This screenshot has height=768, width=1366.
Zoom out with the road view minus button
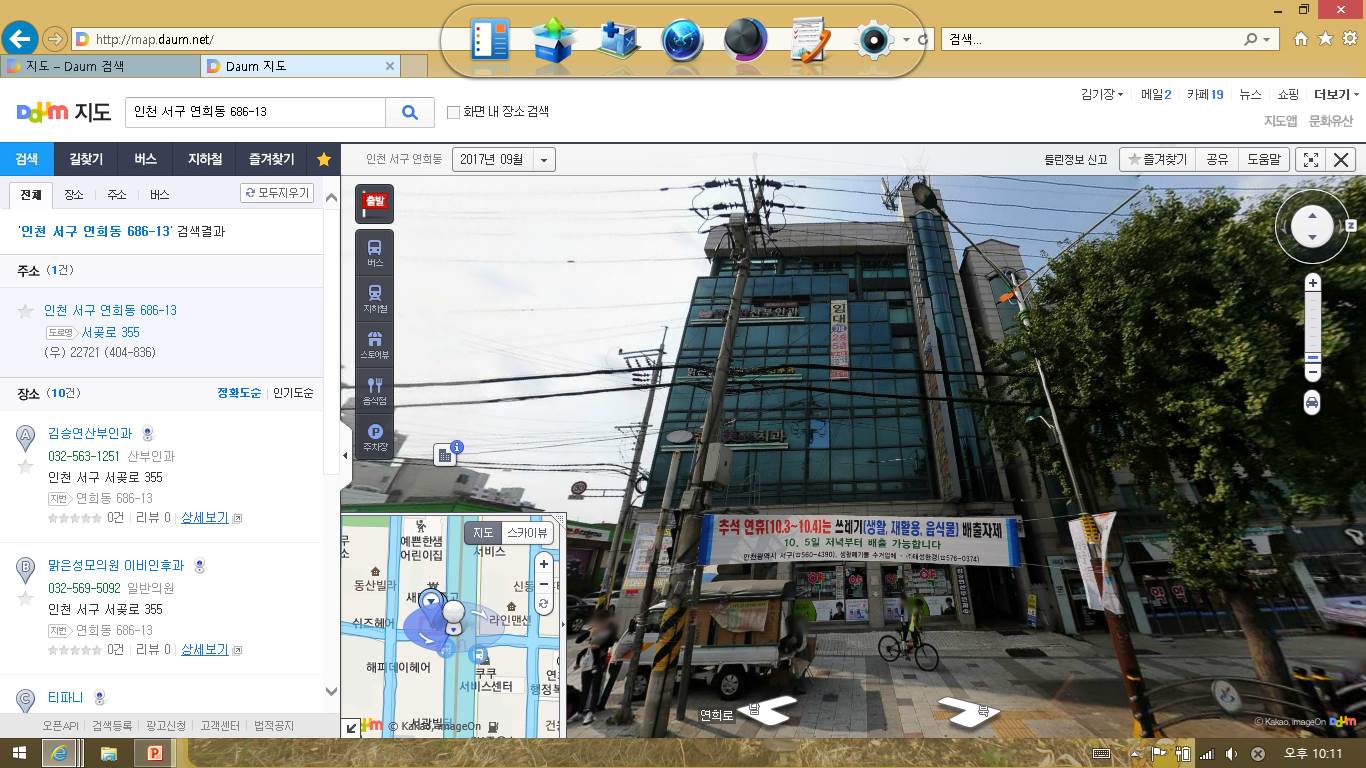pyautogui.click(x=1313, y=373)
